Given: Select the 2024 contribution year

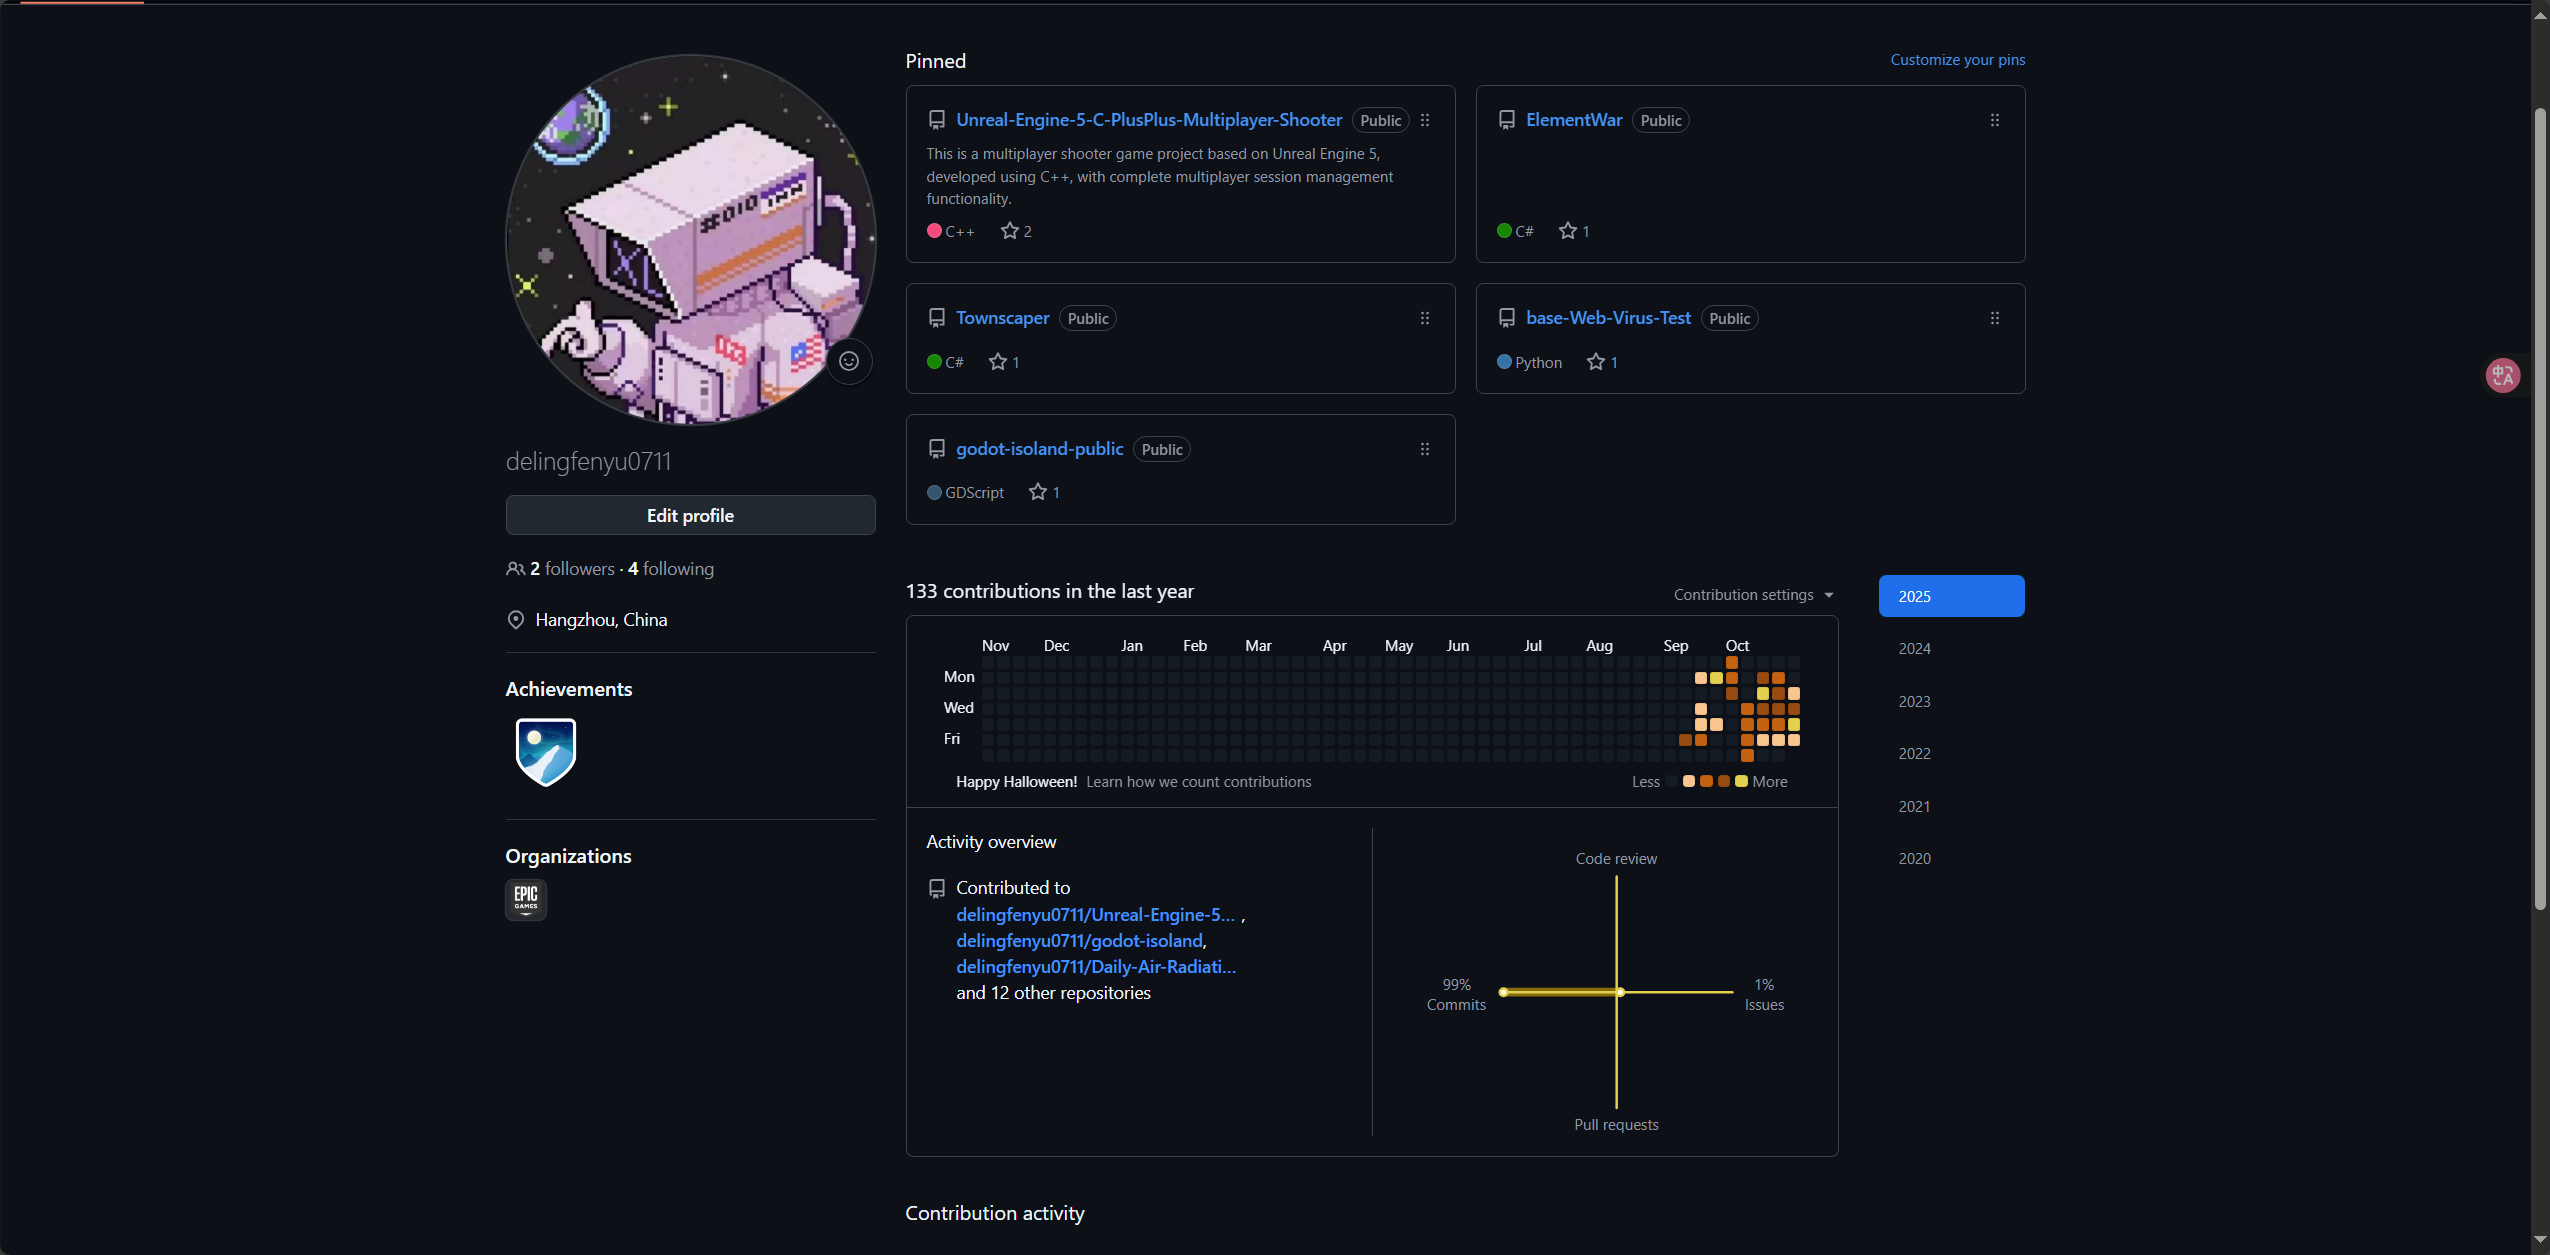Looking at the screenshot, I should (x=1915, y=649).
